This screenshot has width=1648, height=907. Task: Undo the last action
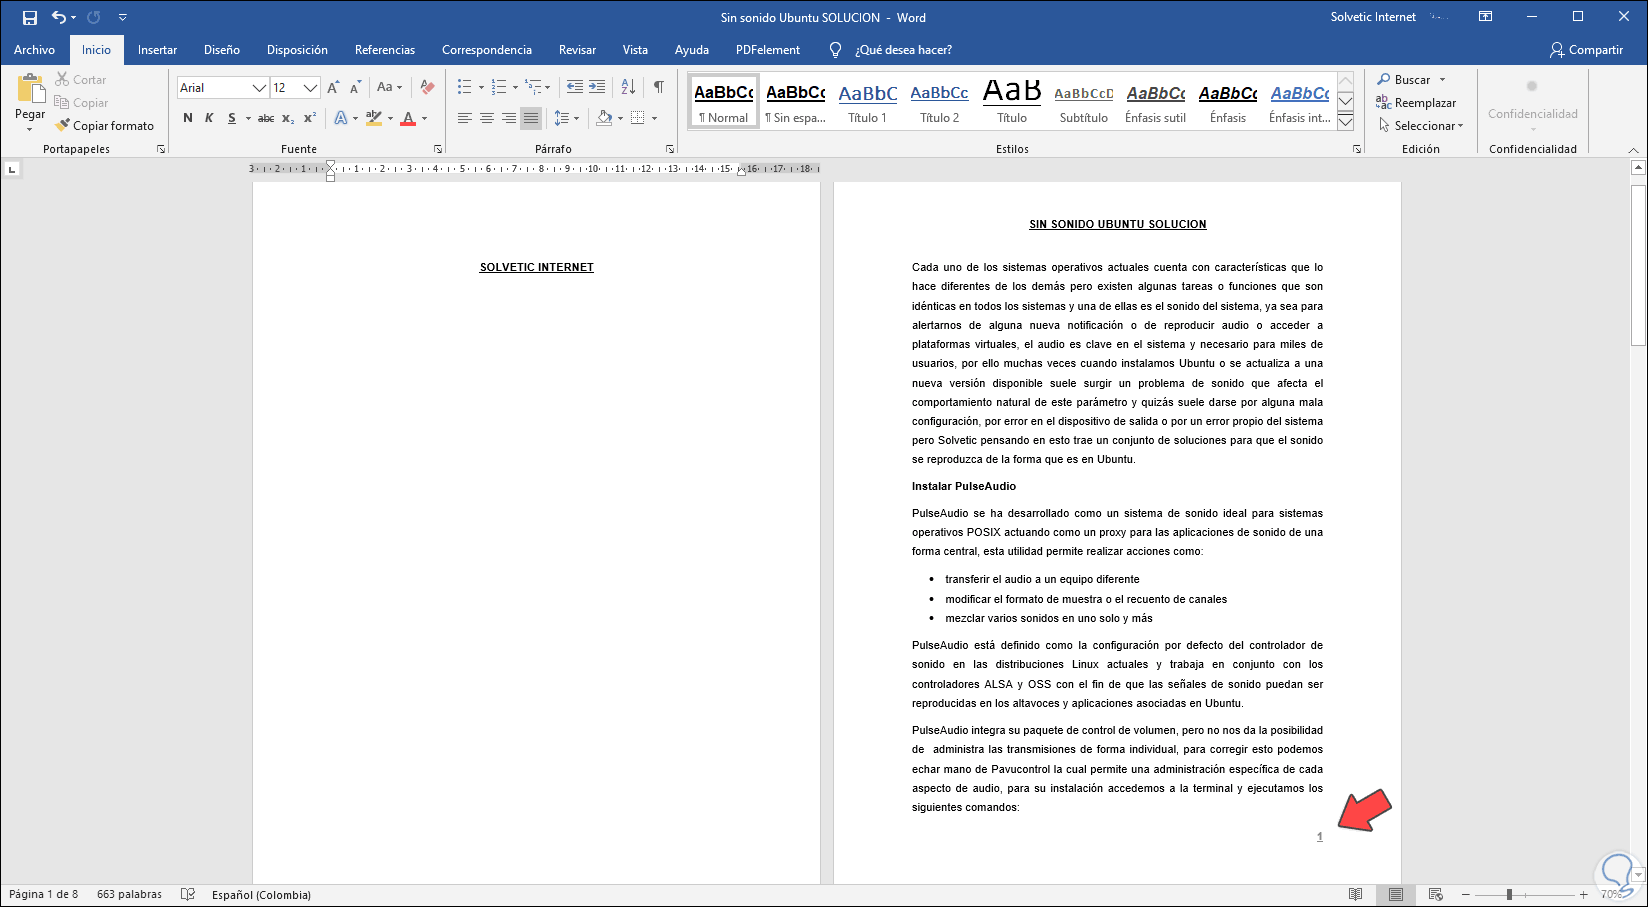tap(59, 17)
